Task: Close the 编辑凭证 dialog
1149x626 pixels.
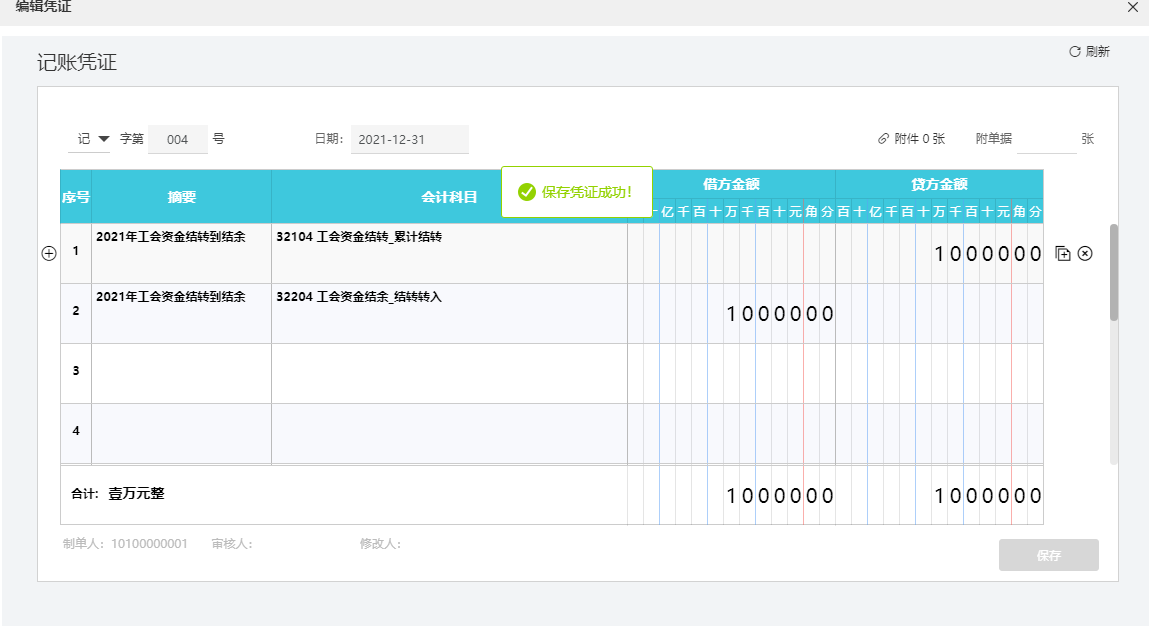Action: (x=1132, y=8)
